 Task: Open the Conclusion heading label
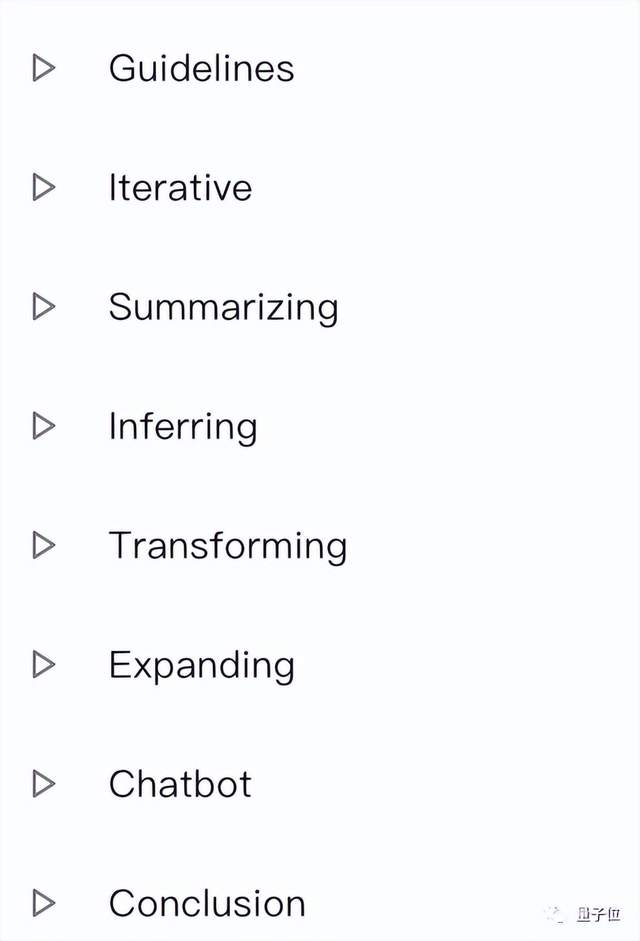click(207, 903)
